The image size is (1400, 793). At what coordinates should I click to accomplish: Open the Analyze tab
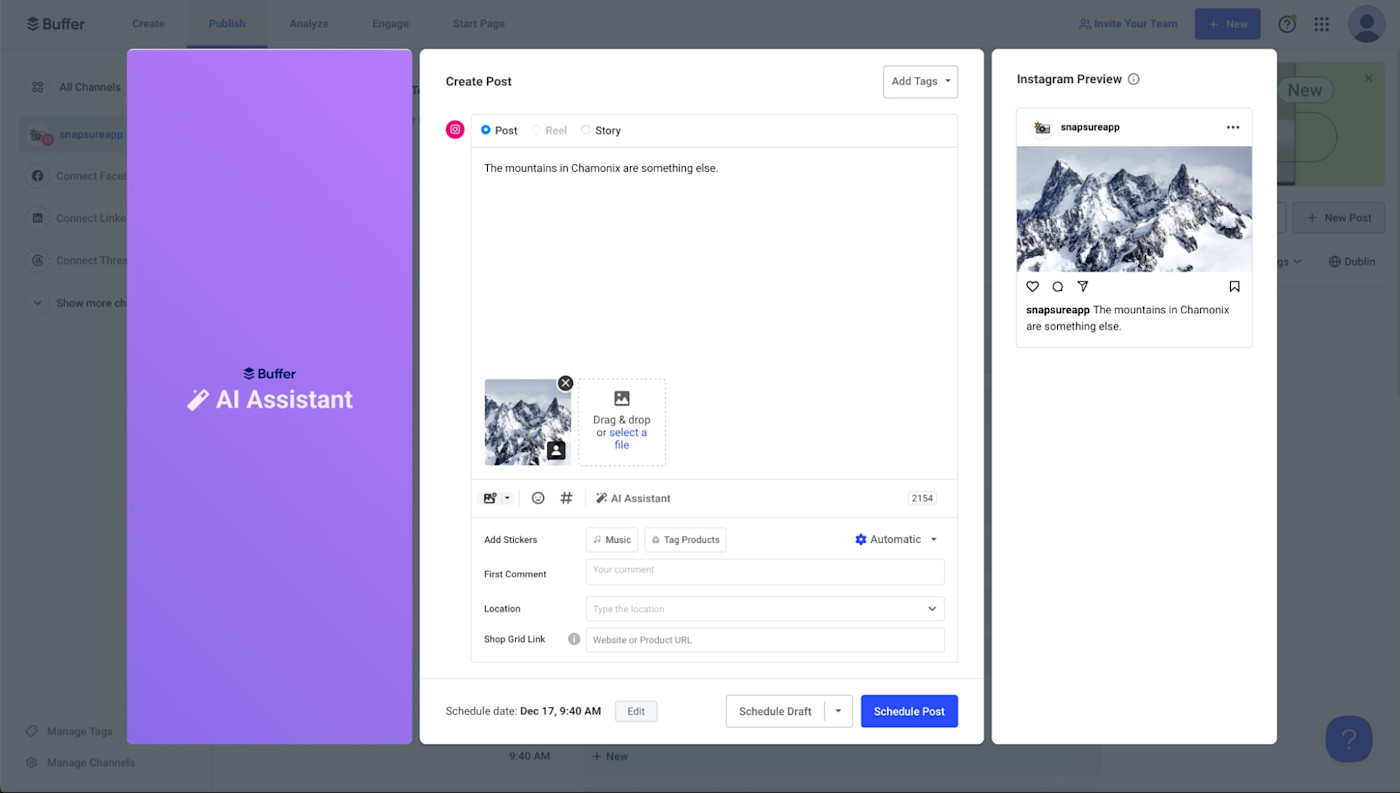(309, 24)
